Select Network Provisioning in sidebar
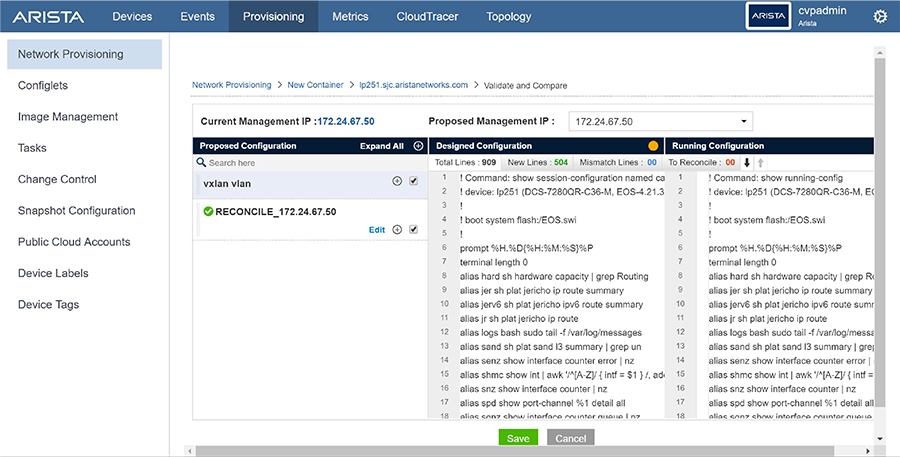 [84, 54]
